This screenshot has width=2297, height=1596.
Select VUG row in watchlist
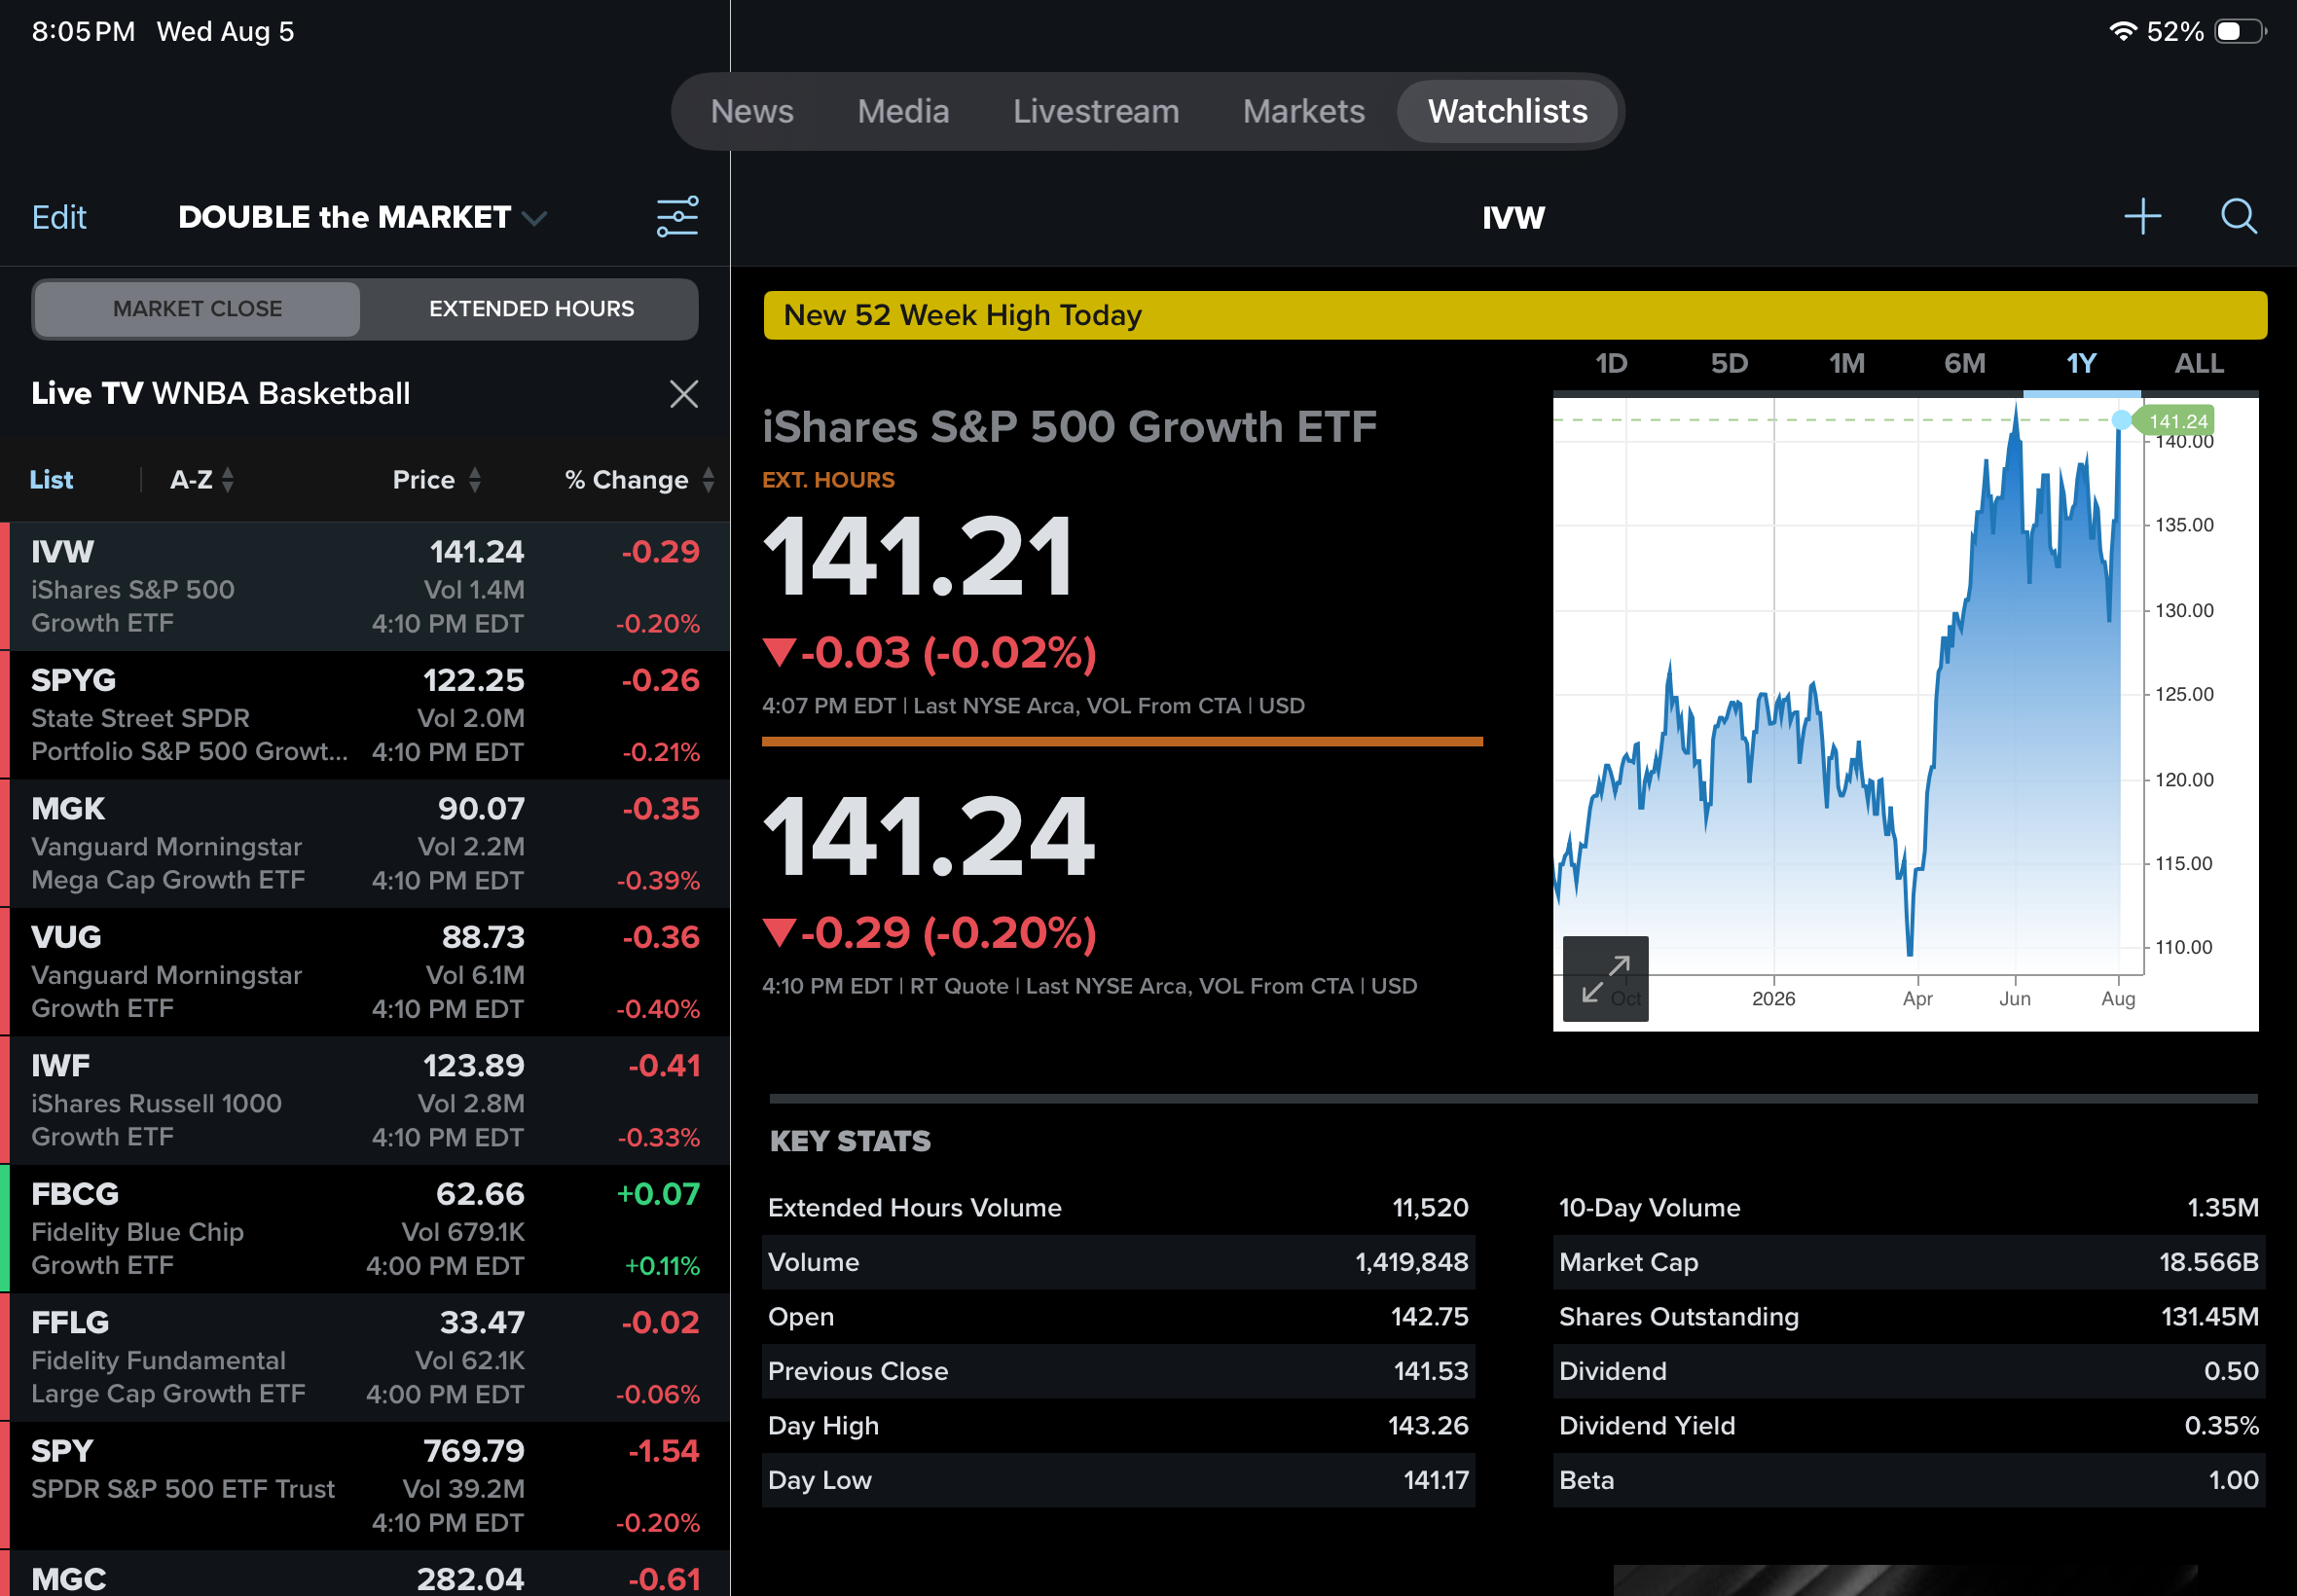coord(365,972)
